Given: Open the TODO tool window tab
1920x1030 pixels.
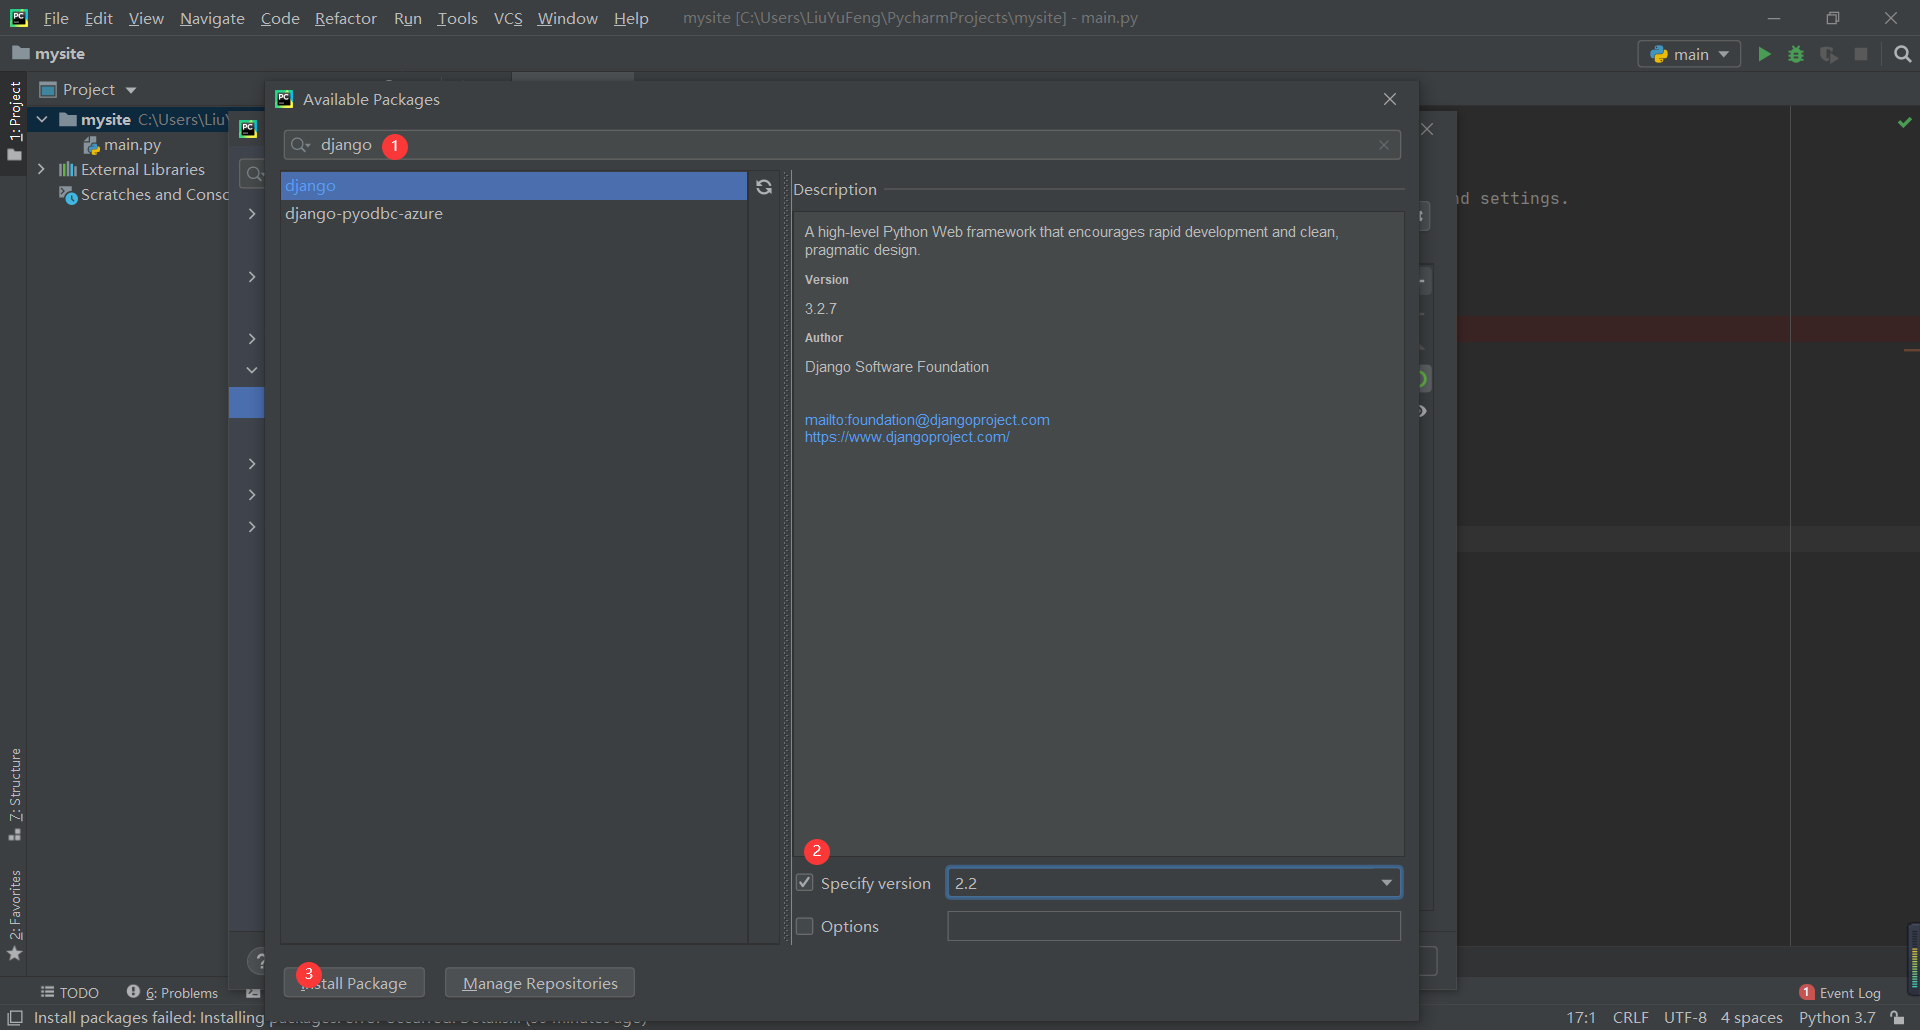Looking at the screenshot, I should [70, 993].
